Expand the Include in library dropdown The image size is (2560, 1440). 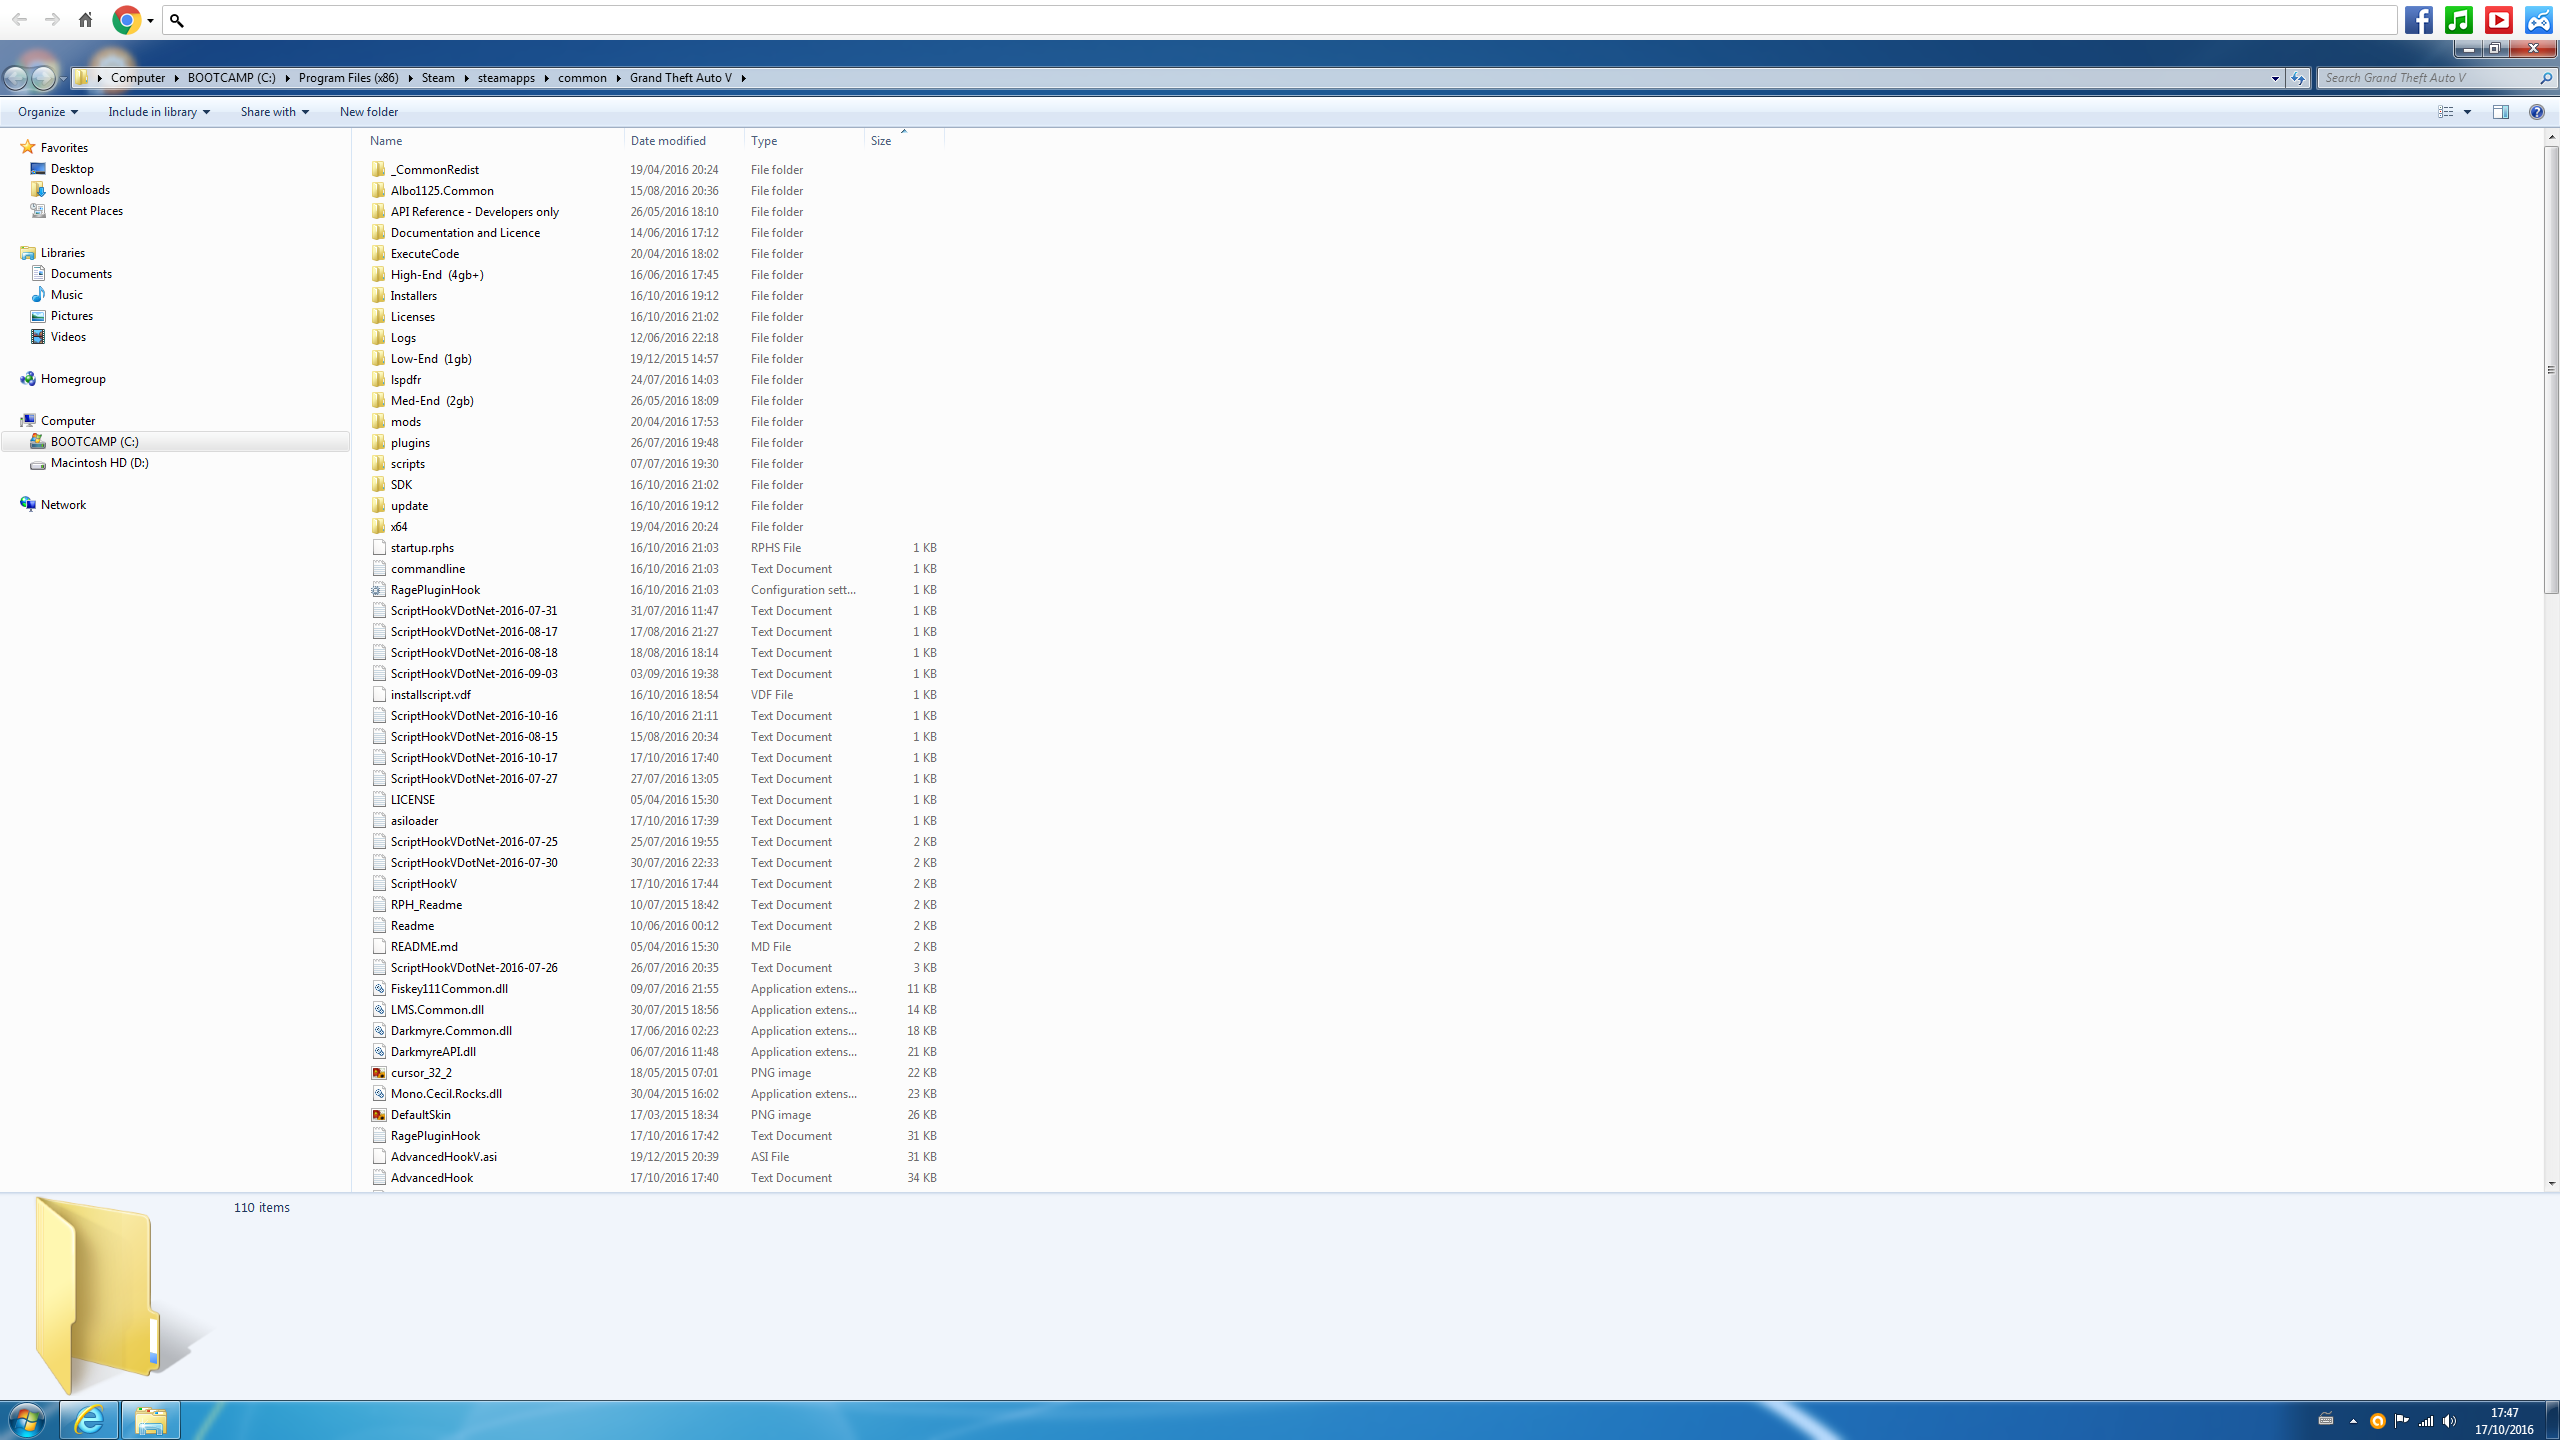tap(159, 112)
